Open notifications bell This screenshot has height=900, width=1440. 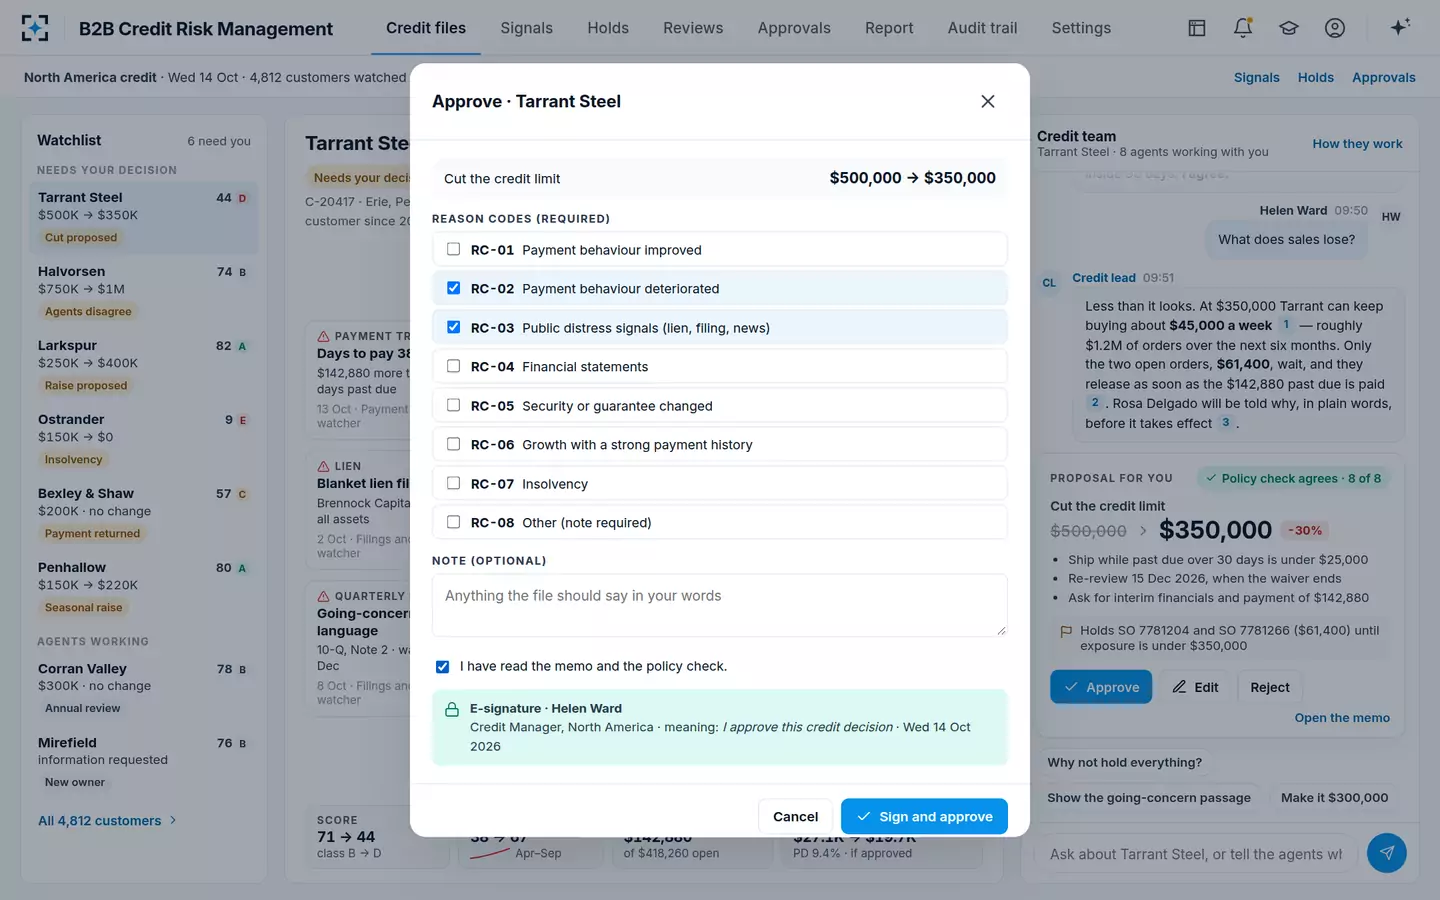[1243, 28]
